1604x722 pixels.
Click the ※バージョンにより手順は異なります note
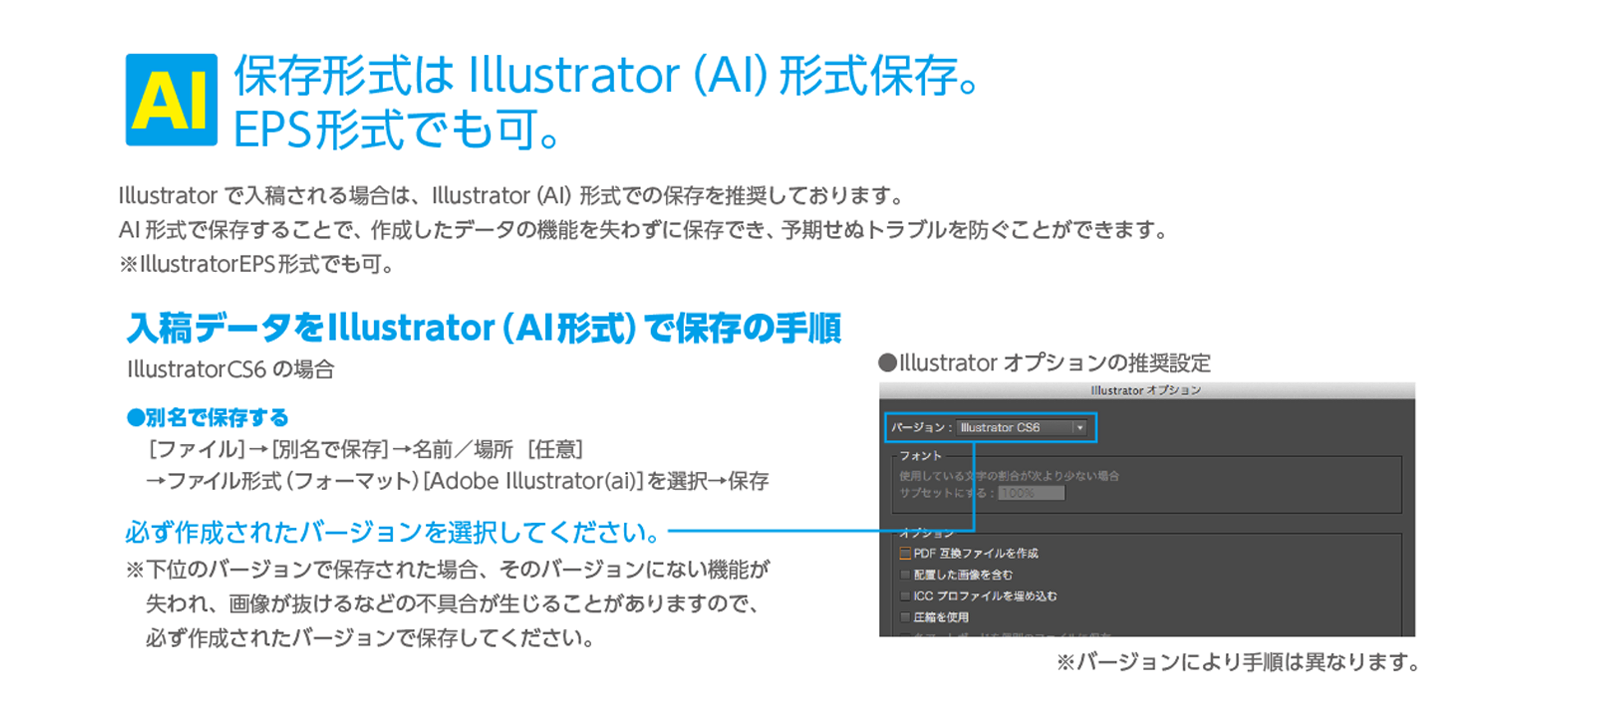pyautogui.click(x=1238, y=662)
